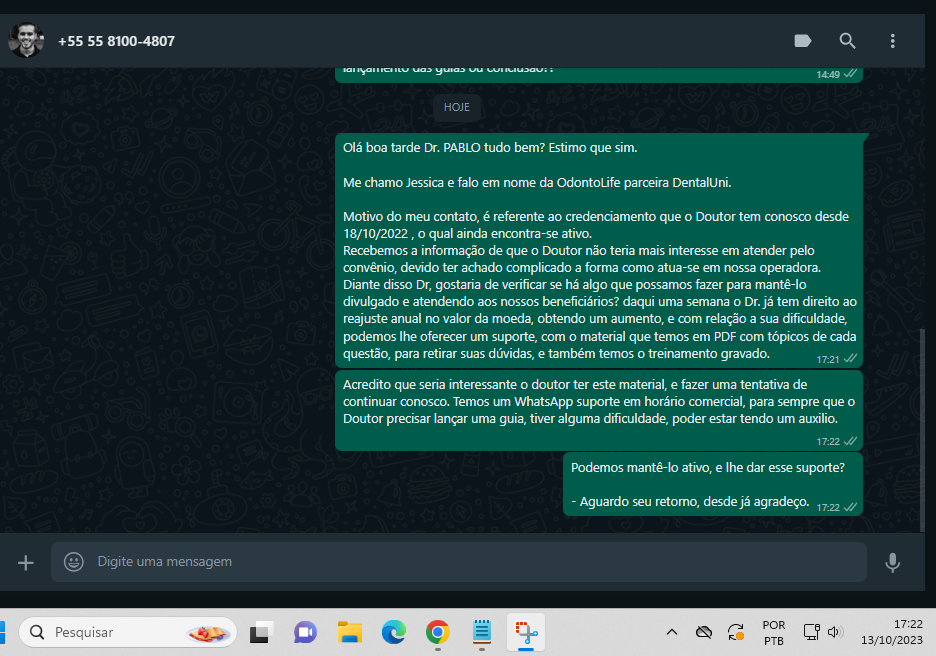Click the ticks on 'Aguardo seu retorno' message
The width and height of the screenshot is (936, 656).
point(851,507)
